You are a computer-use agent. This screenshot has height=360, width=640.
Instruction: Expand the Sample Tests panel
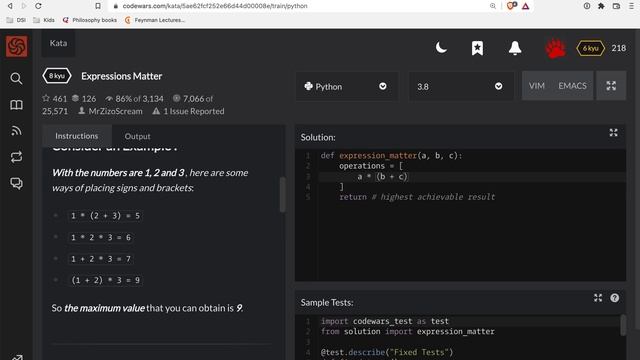pyautogui.click(x=598, y=298)
